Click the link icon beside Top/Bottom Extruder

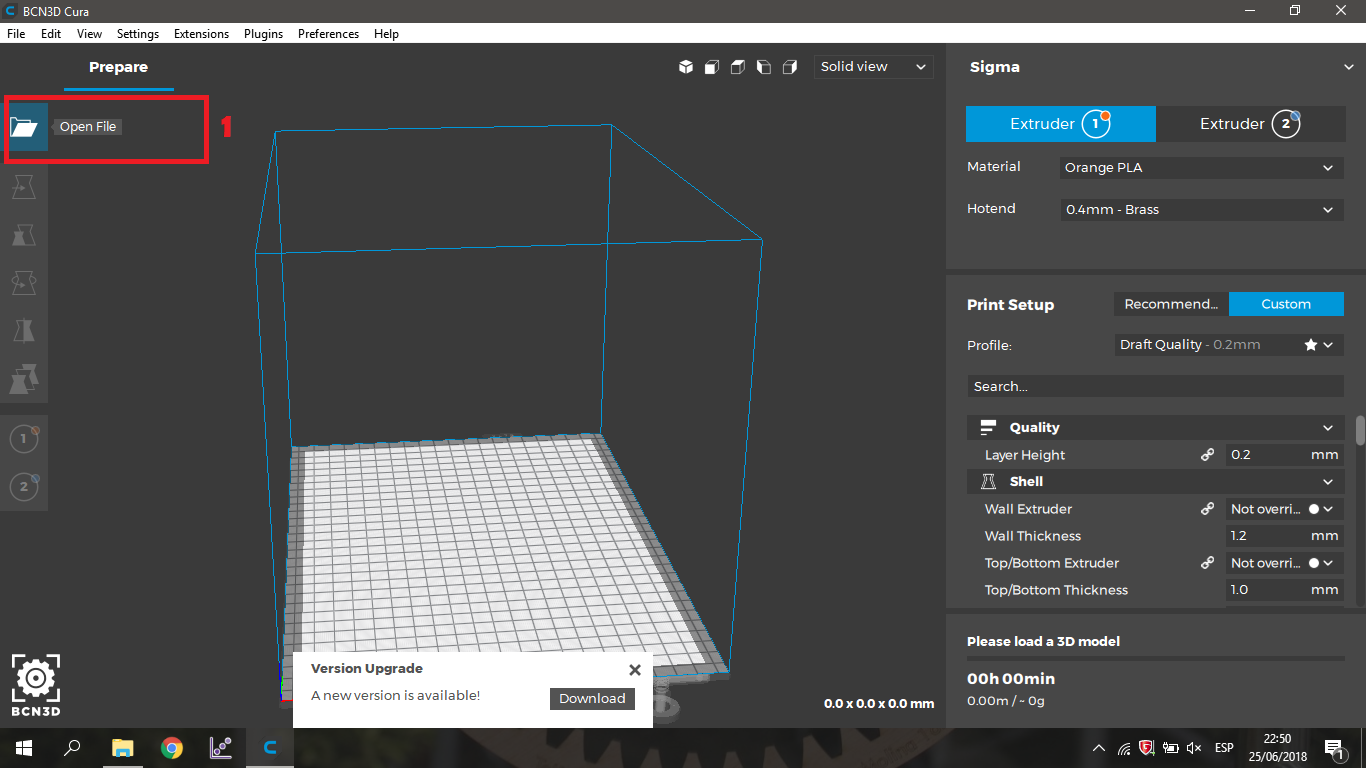tap(1207, 563)
